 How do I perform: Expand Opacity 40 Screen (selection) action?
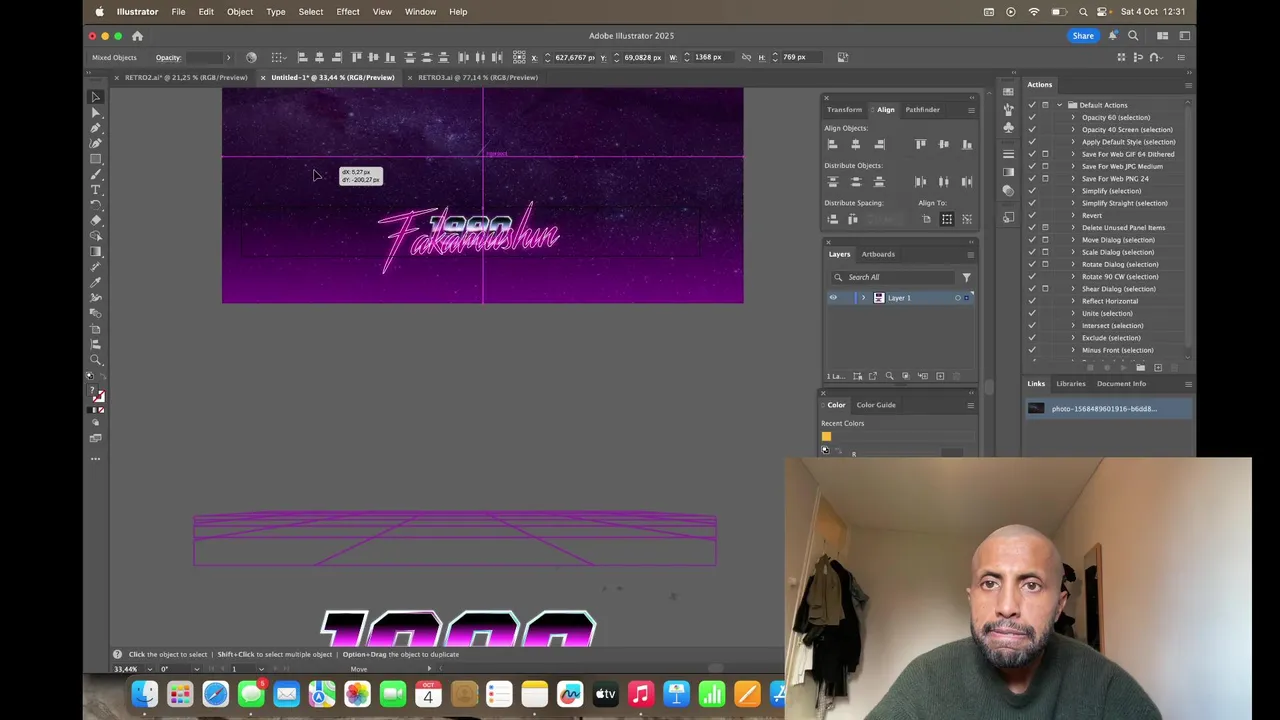tap(1073, 129)
